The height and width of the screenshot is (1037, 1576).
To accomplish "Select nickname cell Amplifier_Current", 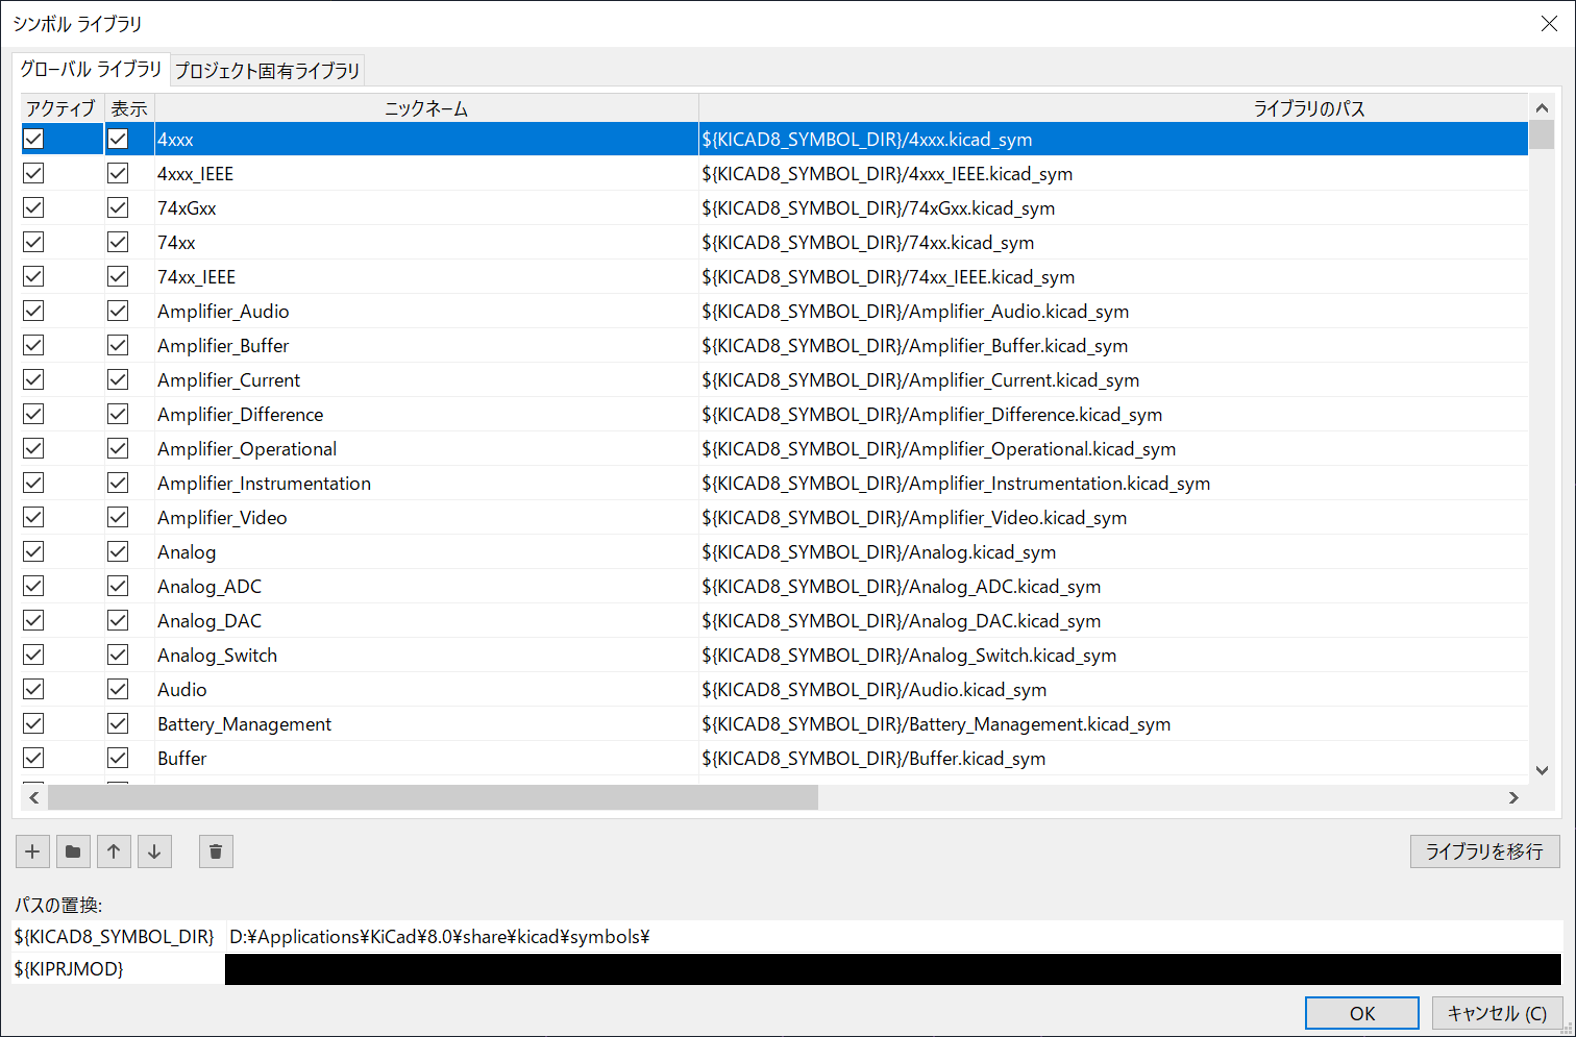I will point(427,380).
